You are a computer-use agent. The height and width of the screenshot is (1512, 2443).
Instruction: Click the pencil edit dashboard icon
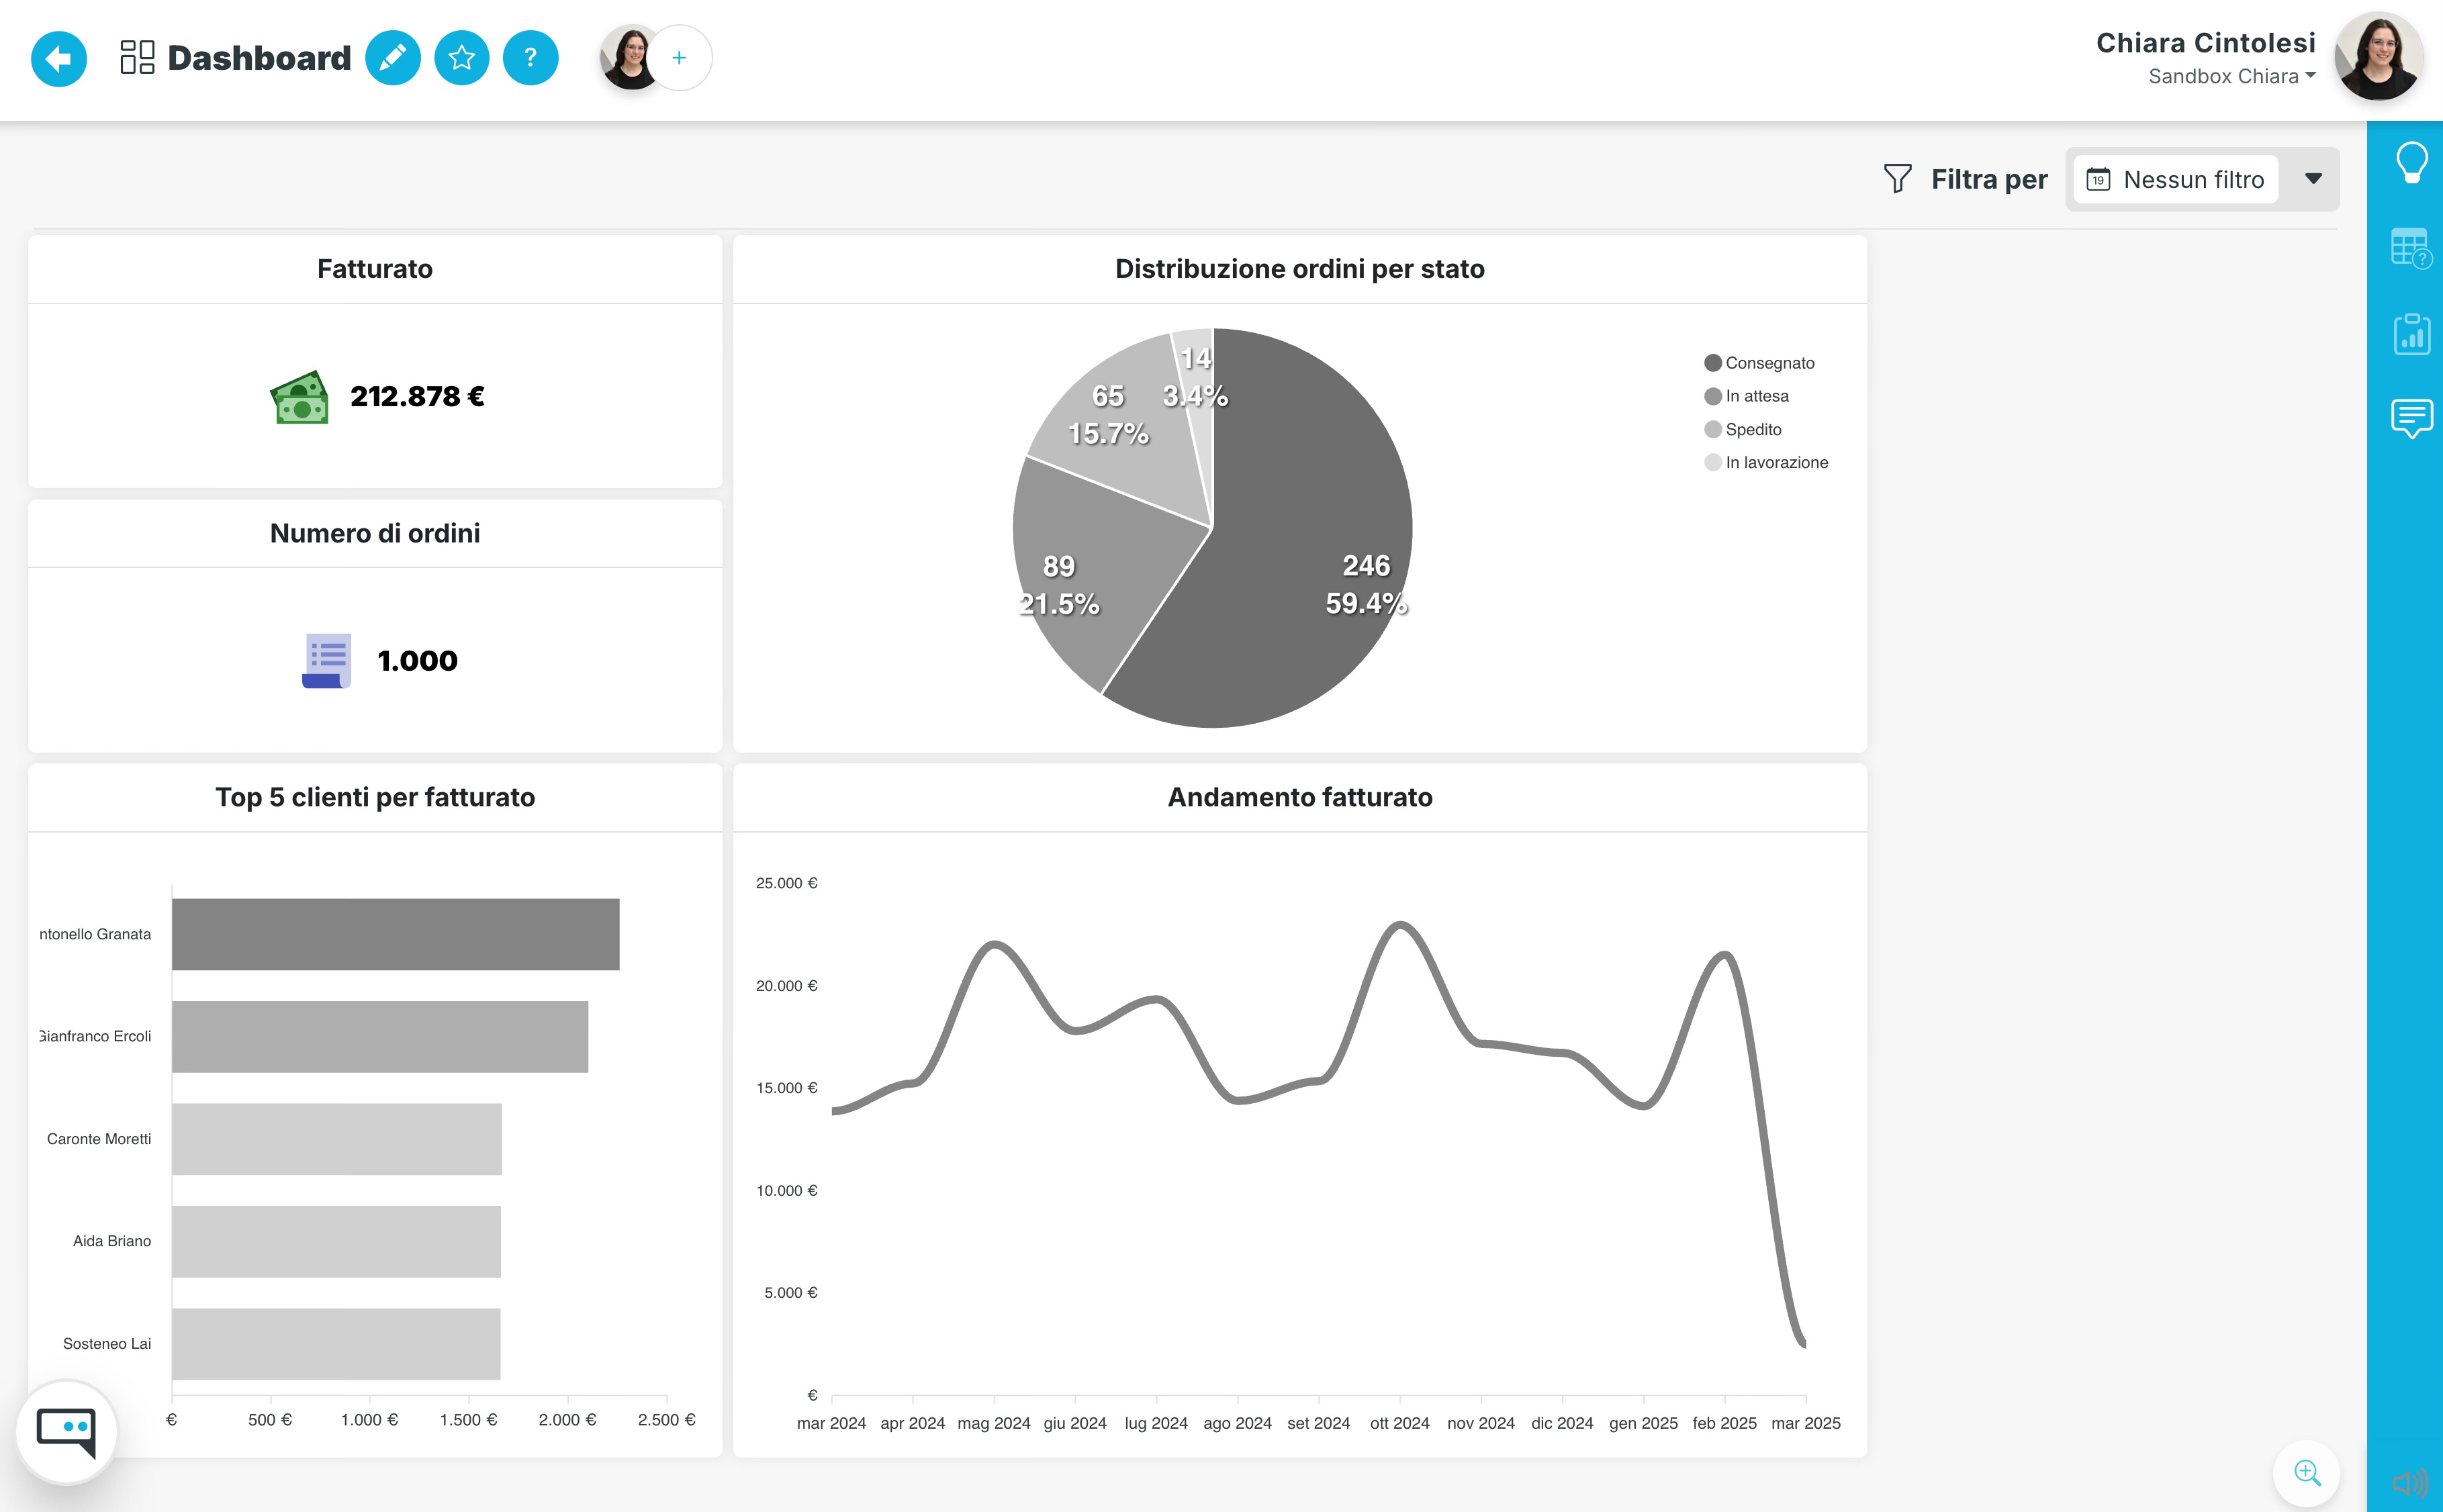pyautogui.click(x=392, y=59)
